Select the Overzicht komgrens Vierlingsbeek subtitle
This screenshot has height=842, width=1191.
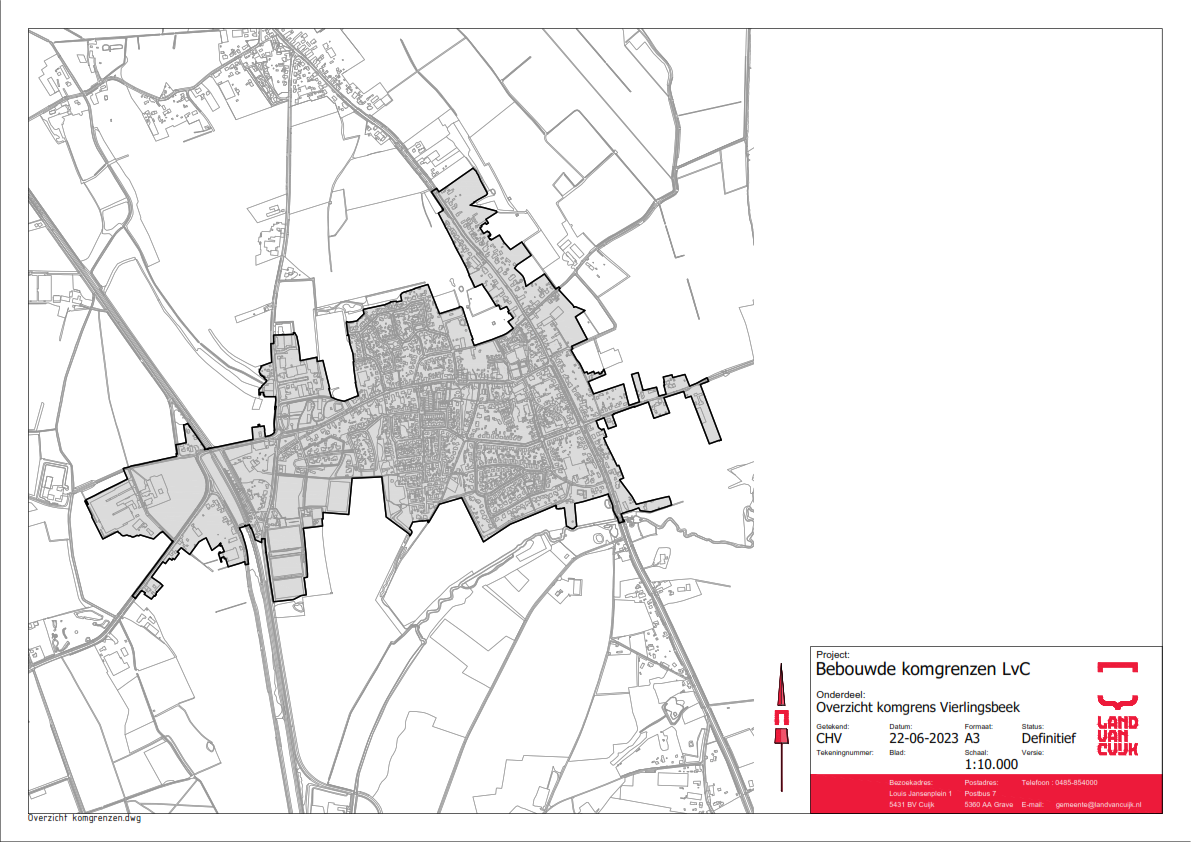(x=918, y=707)
